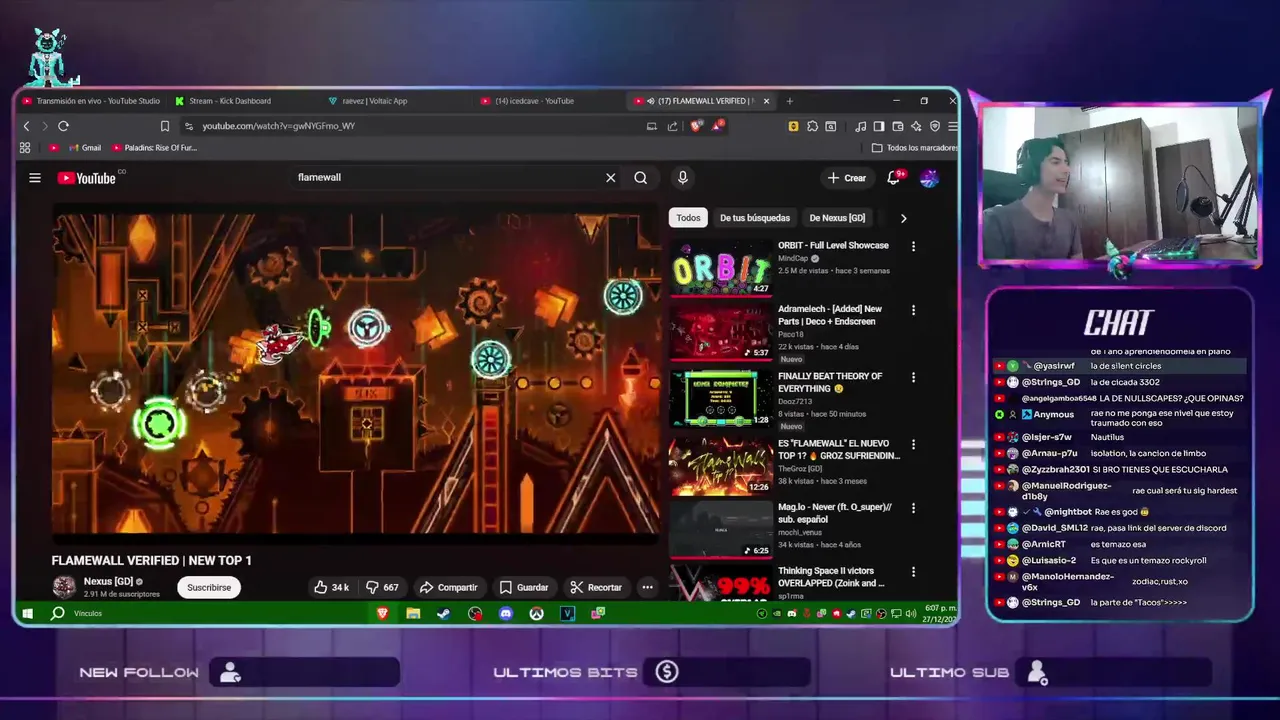1280x720 pixels.
Task: Open a new browser tab
Action: point(789,100)
